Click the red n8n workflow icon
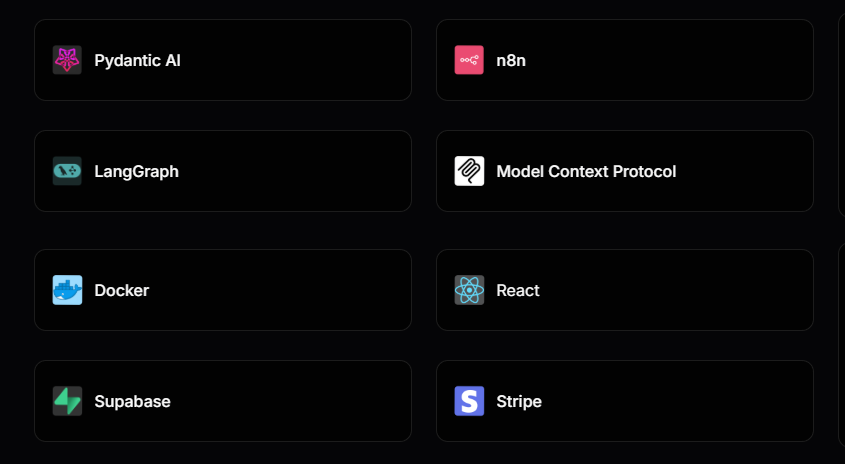 [x=469, y=60]
